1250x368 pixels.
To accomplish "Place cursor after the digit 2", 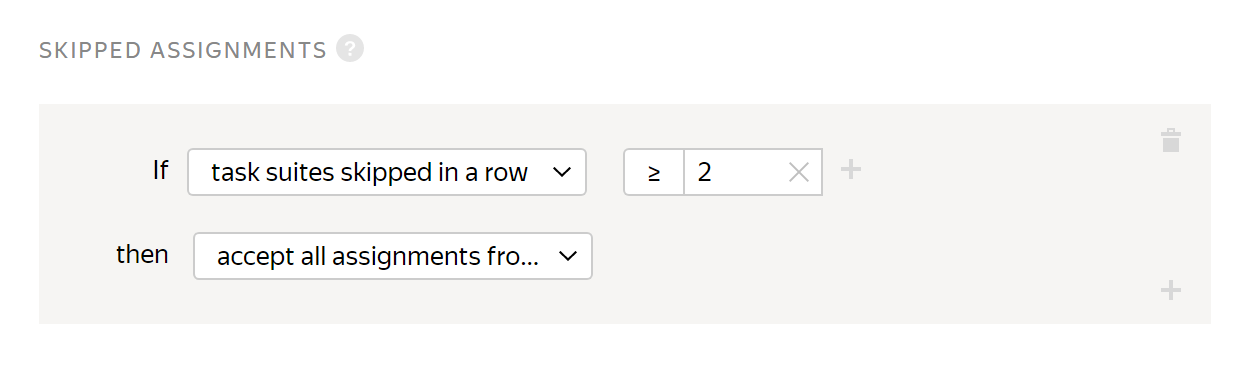I will pyautogui.click(x=714, y=172).
